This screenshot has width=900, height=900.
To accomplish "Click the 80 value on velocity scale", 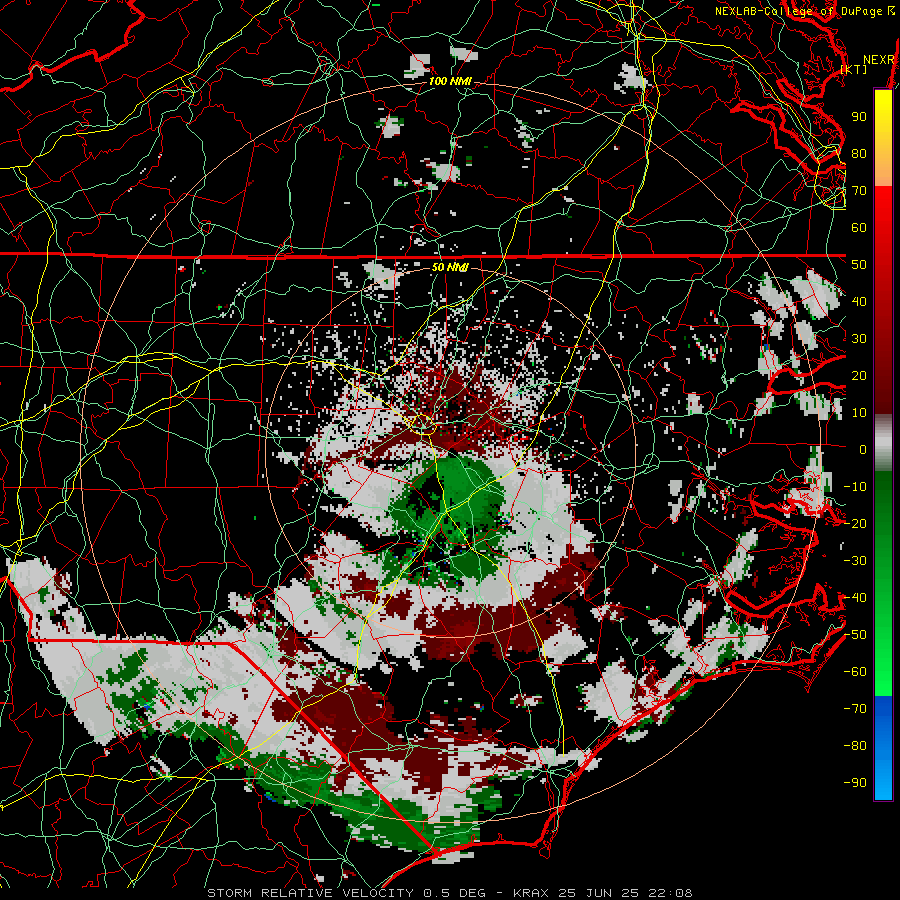I will pos(859,154).
